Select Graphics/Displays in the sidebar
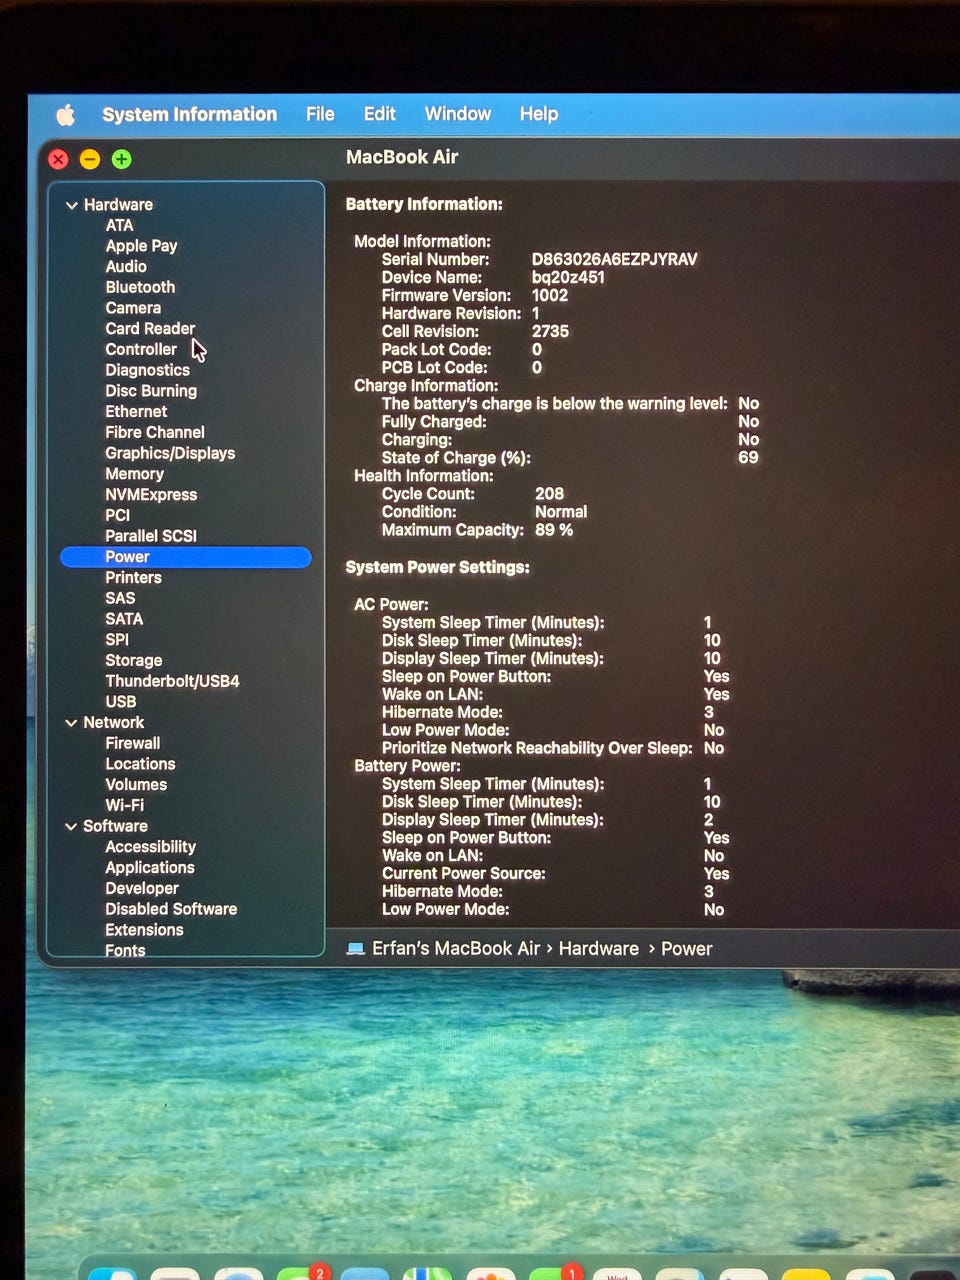Image resolution: width=960 pixels, height=1280 pixels. tap(170, 454)
